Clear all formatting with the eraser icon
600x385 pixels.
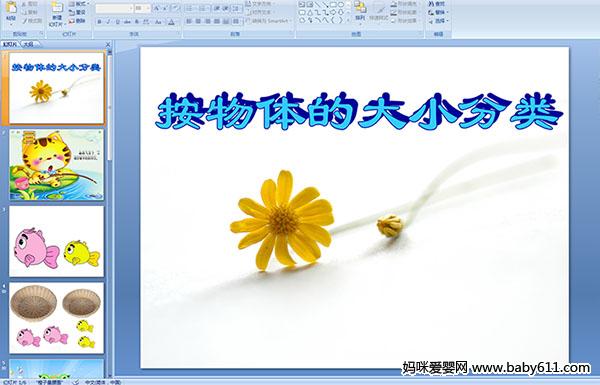[175, 8]
